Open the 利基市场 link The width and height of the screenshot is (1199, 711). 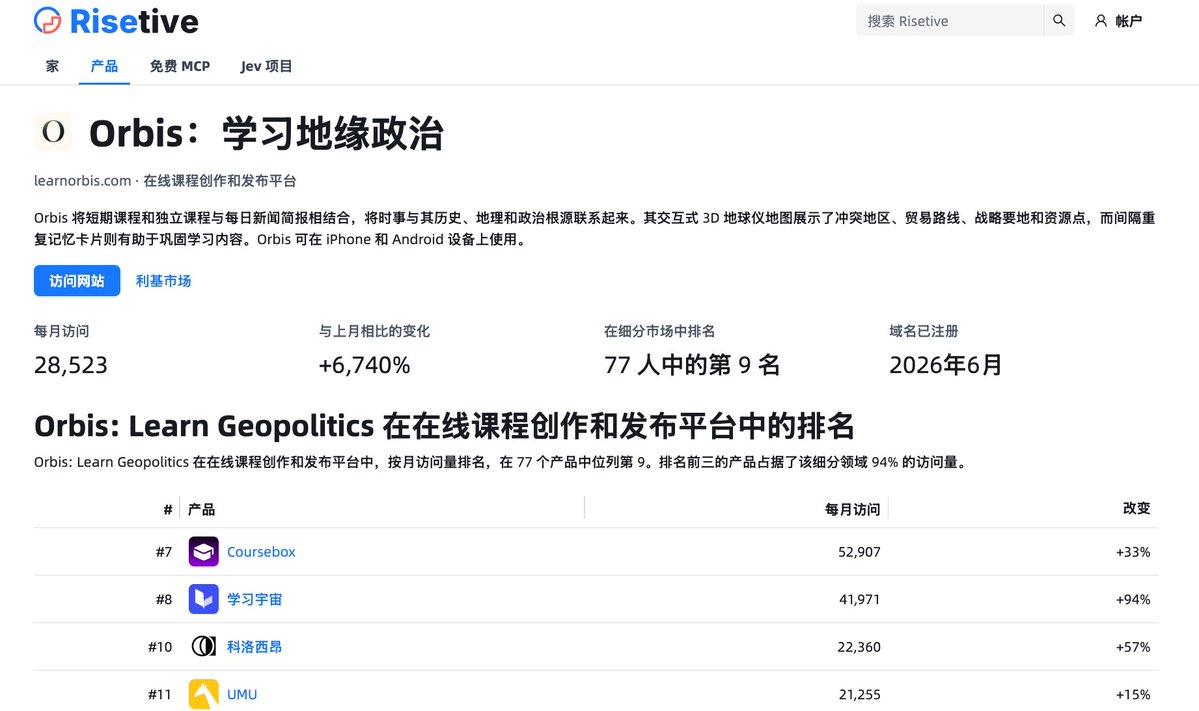[x=163, y=281]
